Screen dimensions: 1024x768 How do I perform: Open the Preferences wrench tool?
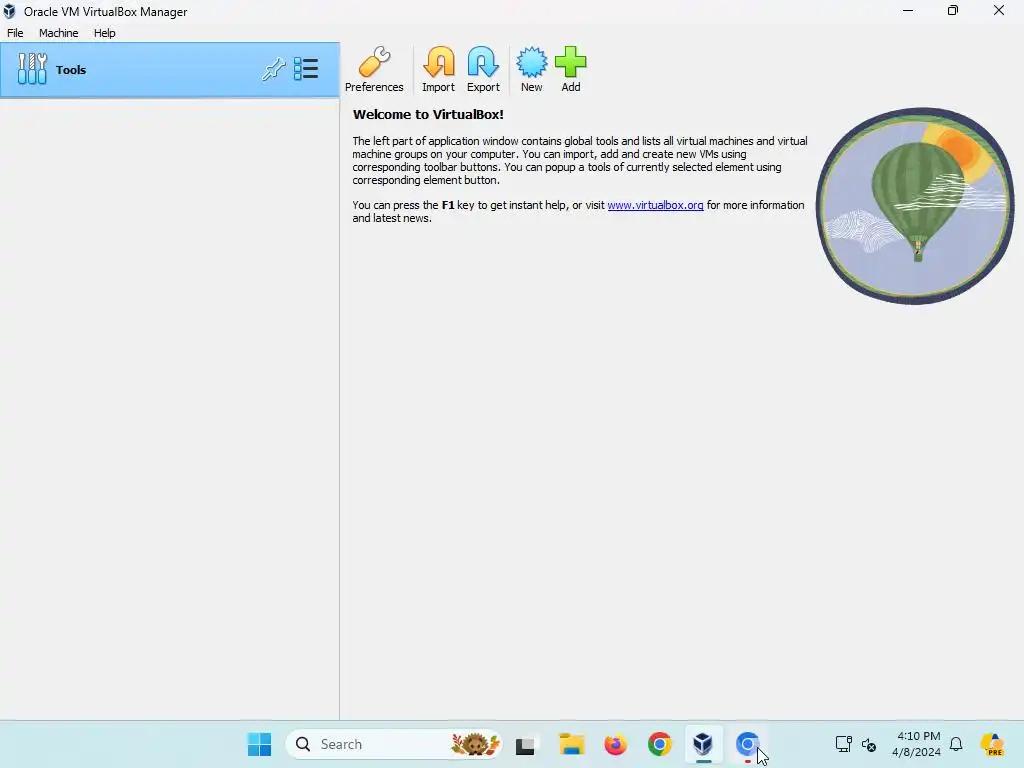[x=374, y=69]
